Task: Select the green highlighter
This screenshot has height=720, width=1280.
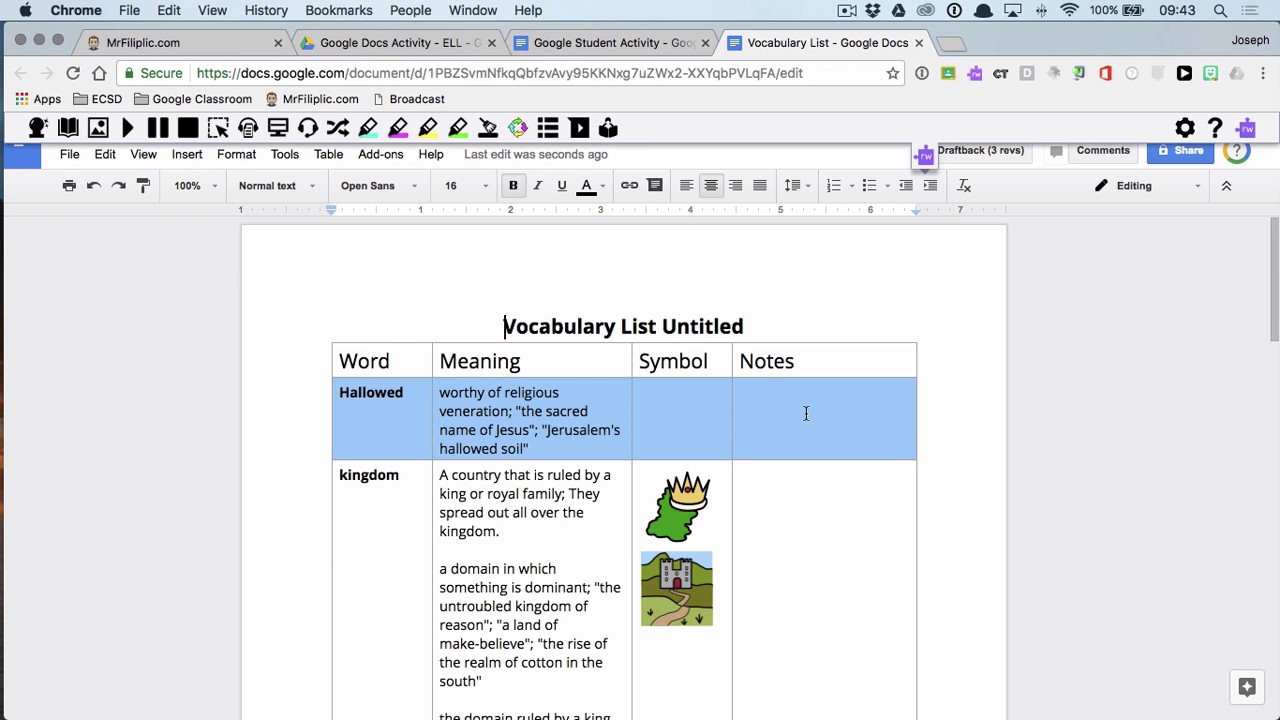Action: [458, 128]
